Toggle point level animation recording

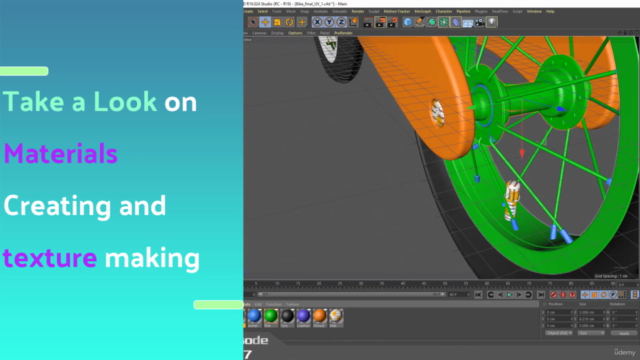click(x=622, y=295)
